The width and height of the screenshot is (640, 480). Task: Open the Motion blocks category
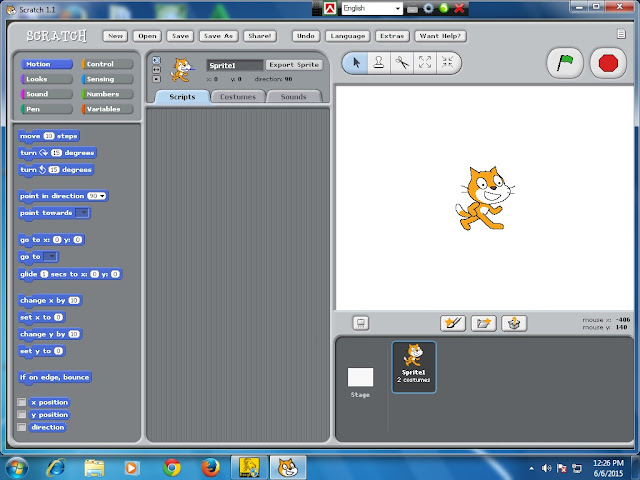point(47,64)
